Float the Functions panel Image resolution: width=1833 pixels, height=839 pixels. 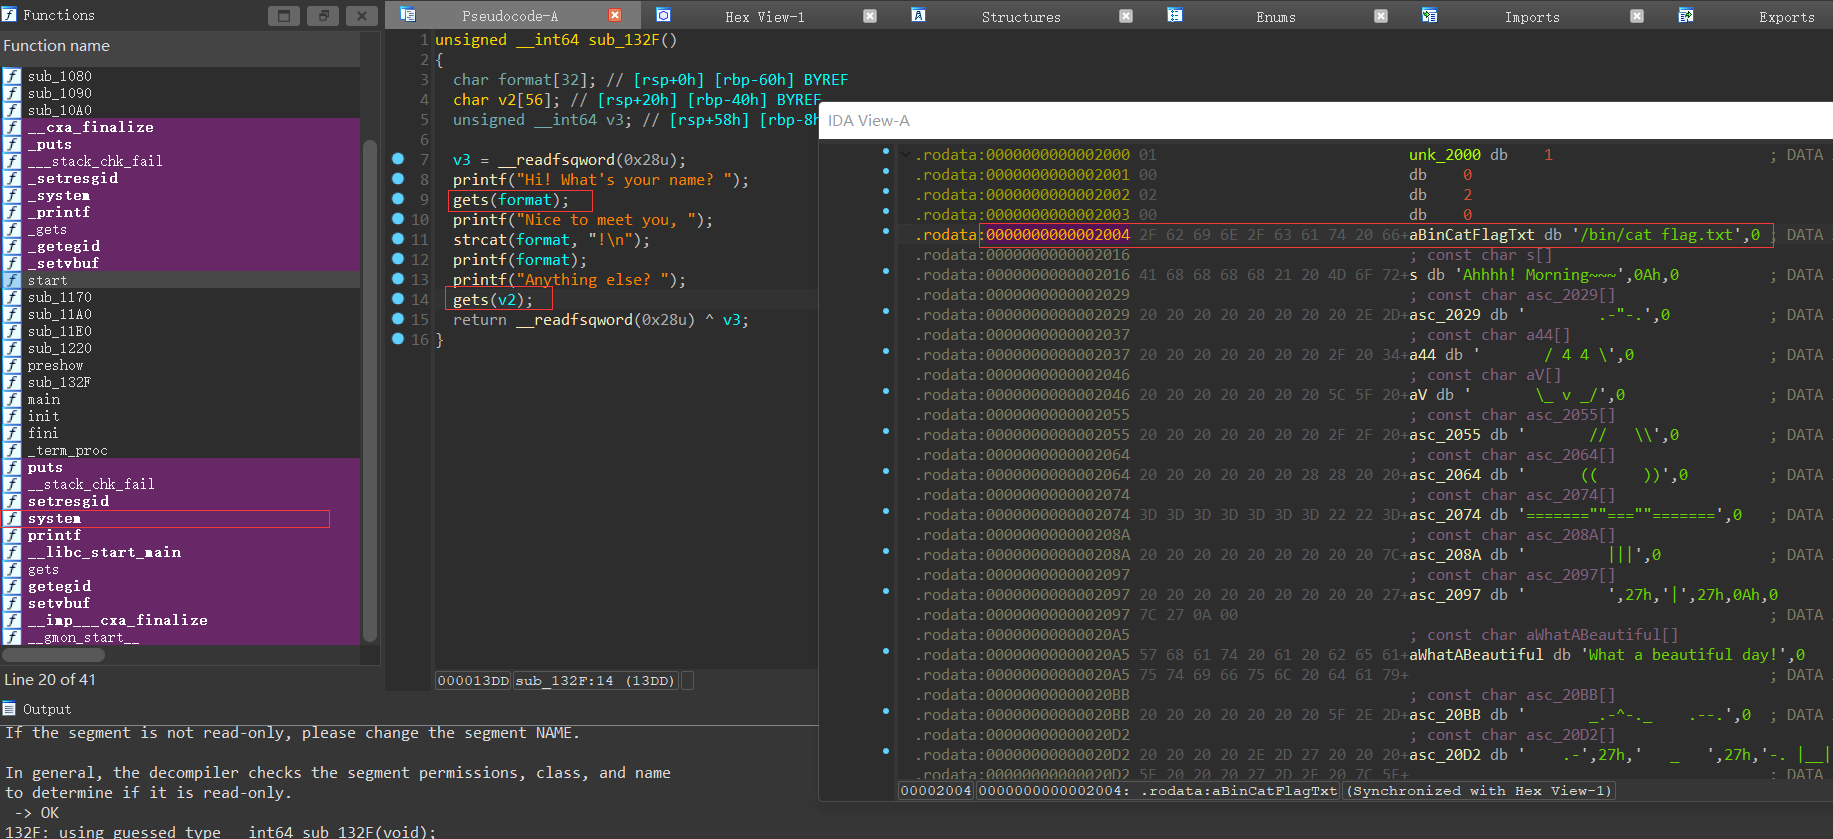(323, 16)
